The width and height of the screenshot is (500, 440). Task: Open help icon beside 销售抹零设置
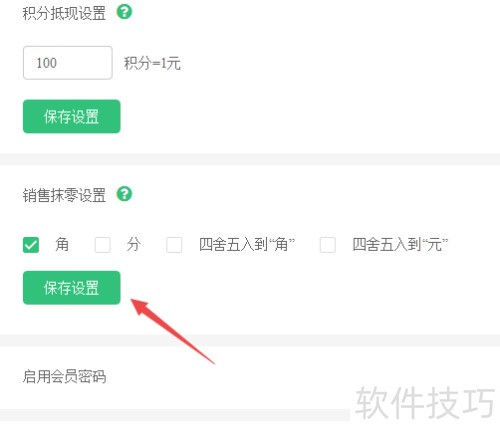coord(124,194)
